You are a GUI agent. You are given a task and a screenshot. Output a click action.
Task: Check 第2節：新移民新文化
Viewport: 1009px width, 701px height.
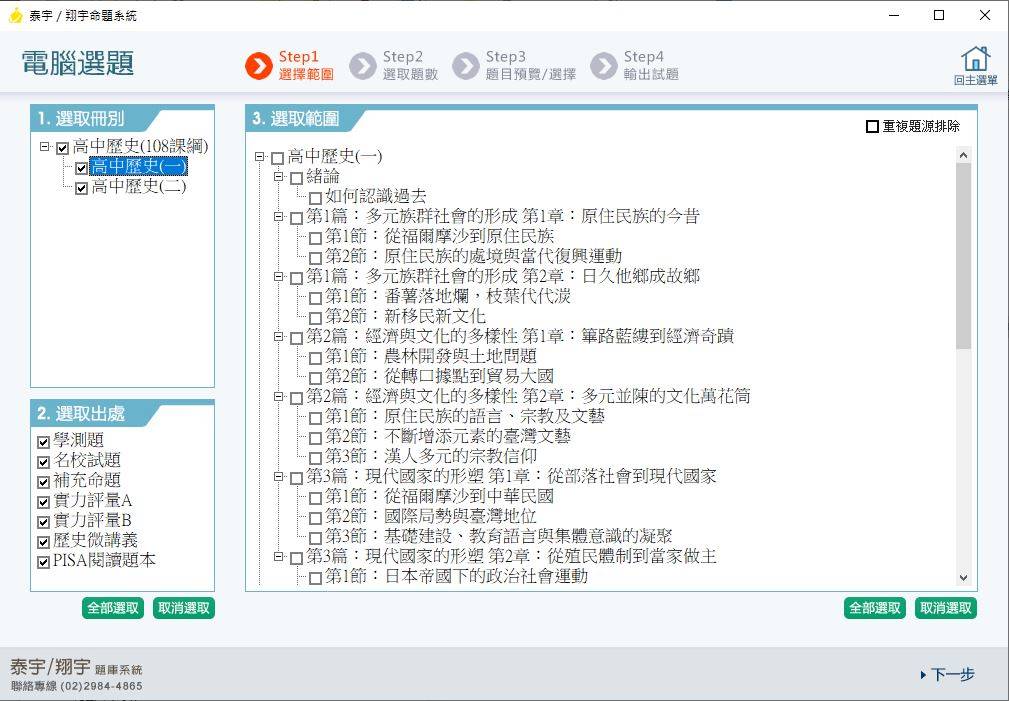pos(315,317)
